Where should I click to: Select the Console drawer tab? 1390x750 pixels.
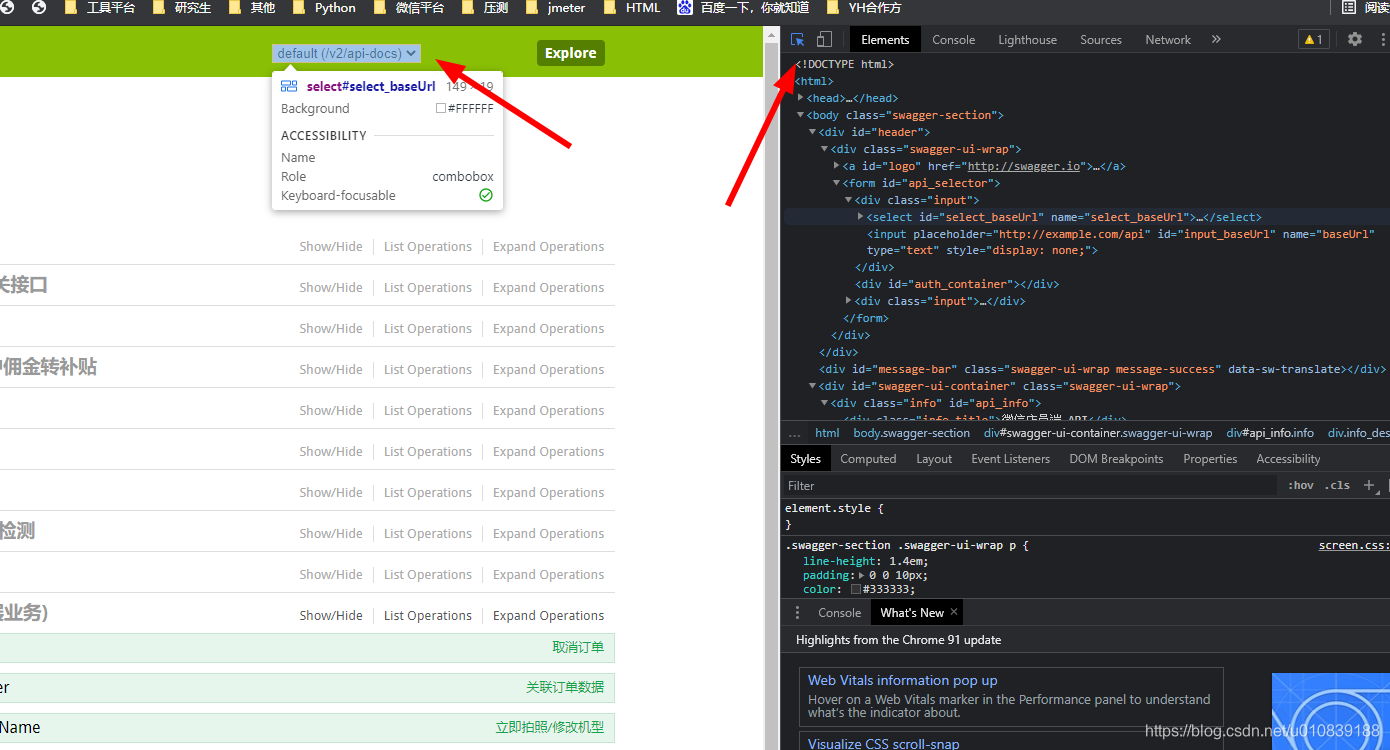pyautogui.click(x=839, y=613)
